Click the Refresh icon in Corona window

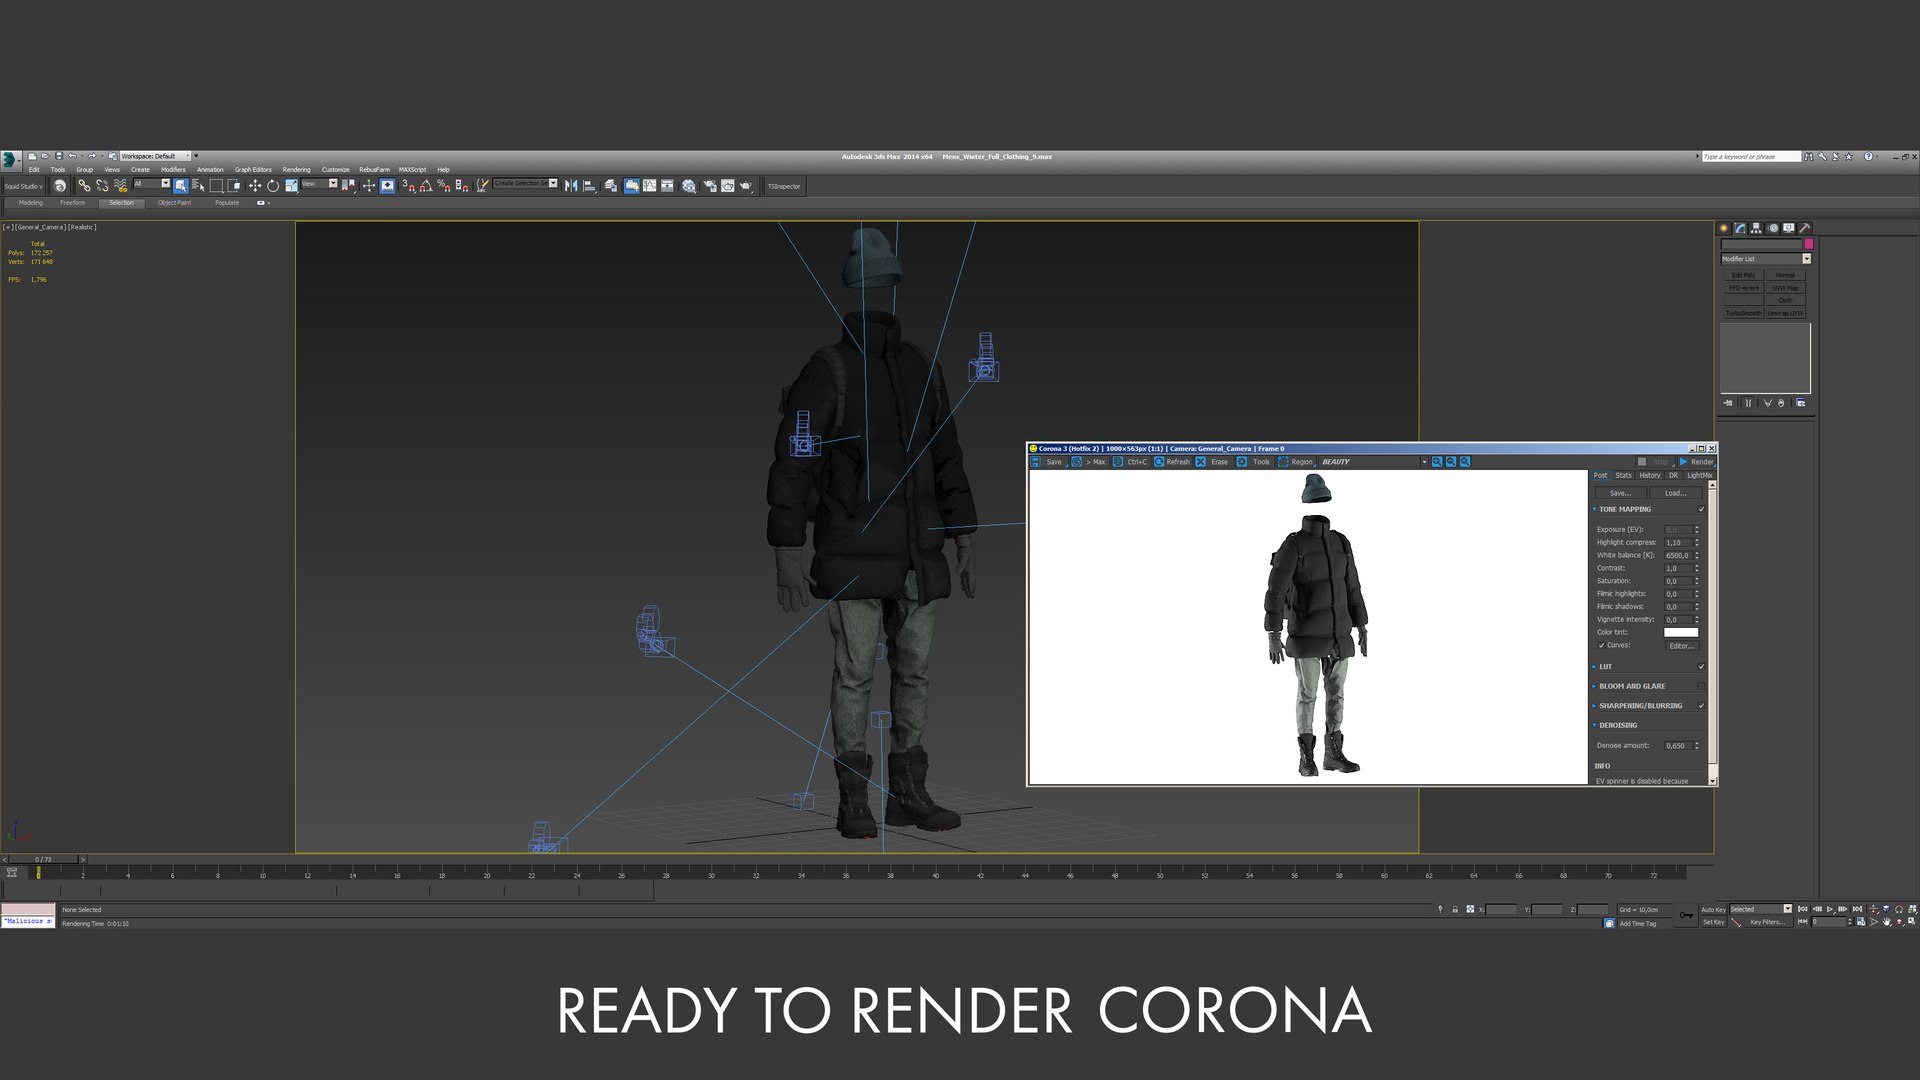click(x=1159, y=462)
